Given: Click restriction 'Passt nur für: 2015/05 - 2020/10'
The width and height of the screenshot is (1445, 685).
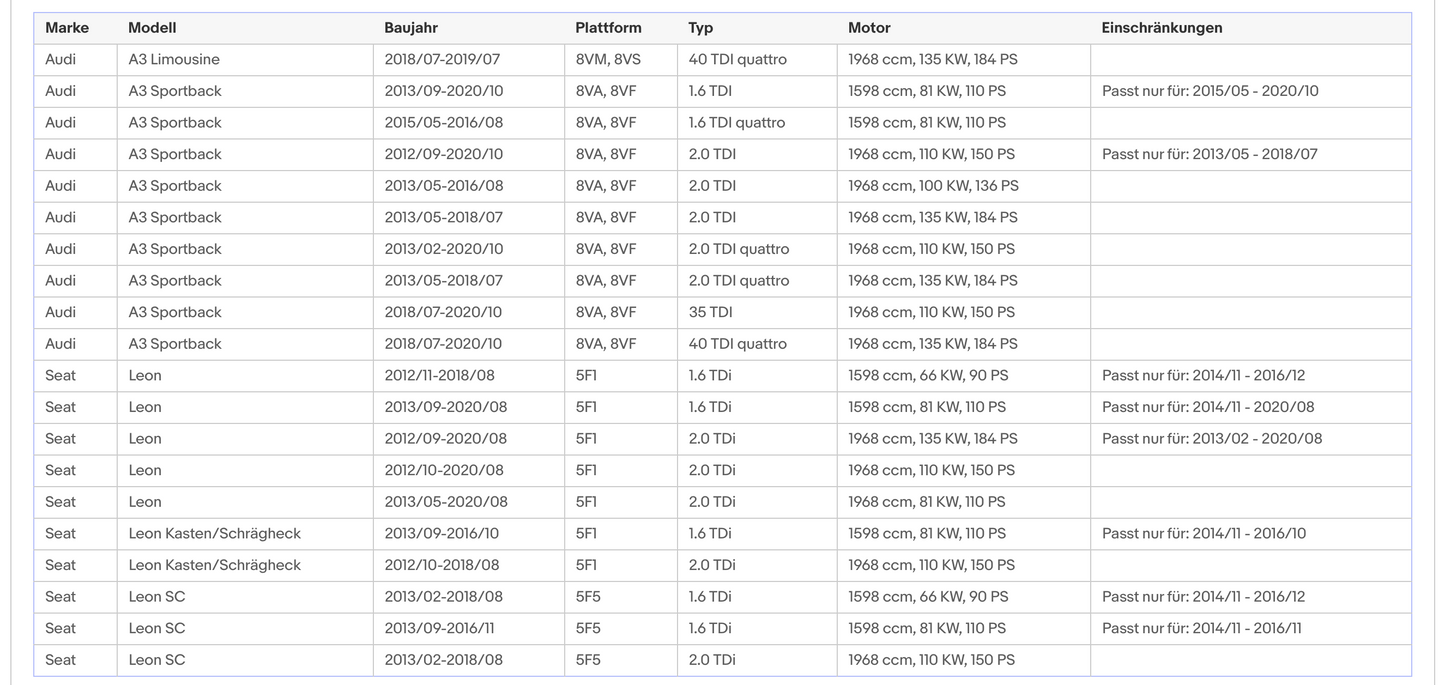Looking at the screenshot, I should tap(1210, 91).
